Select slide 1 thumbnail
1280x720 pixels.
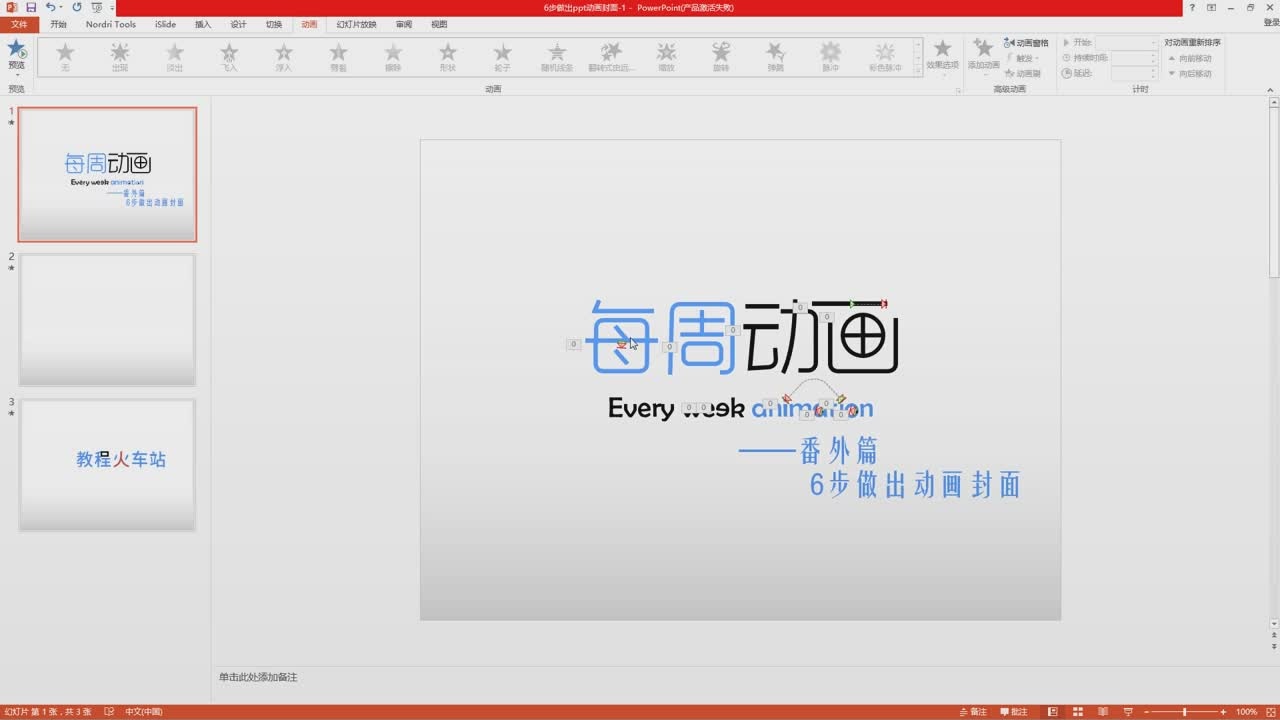[x=108, y=175]
